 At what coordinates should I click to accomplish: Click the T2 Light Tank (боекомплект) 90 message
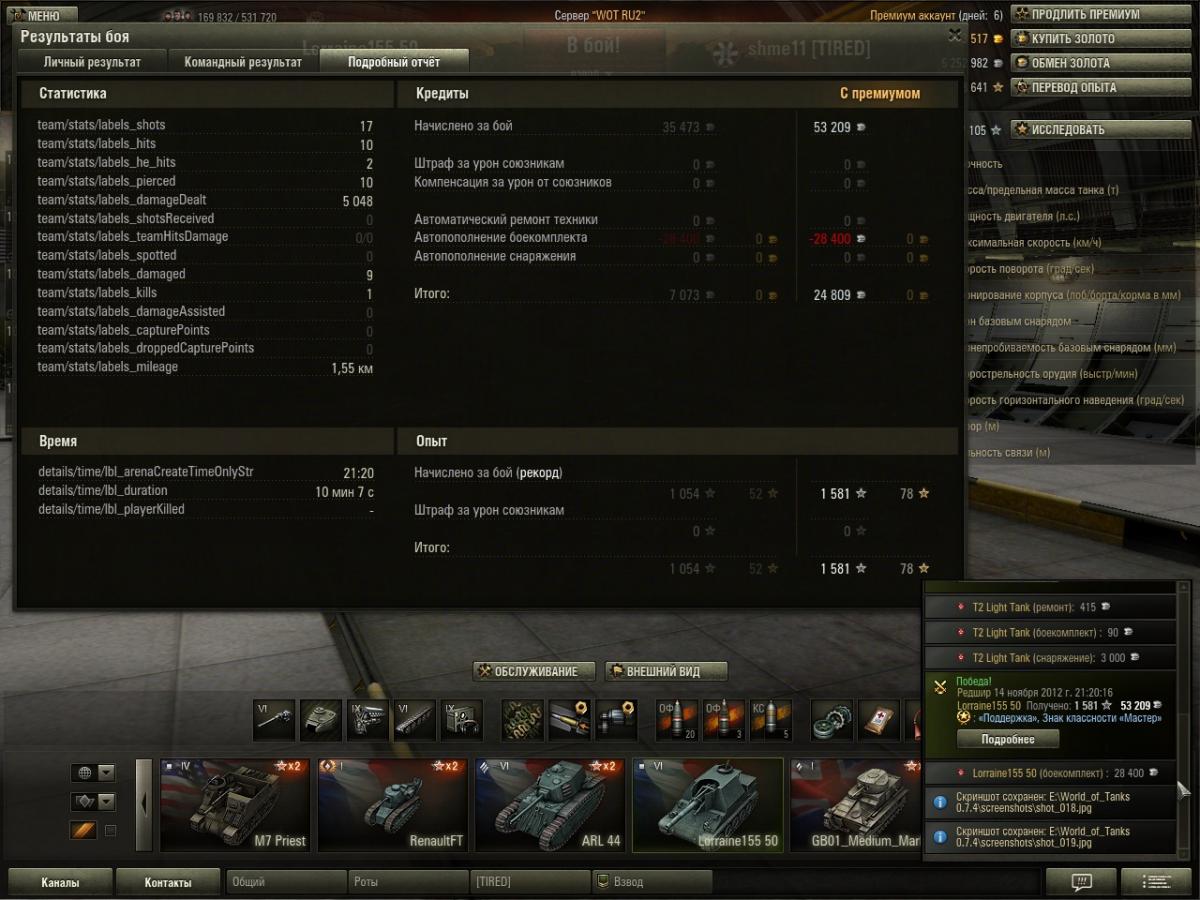1049,632
